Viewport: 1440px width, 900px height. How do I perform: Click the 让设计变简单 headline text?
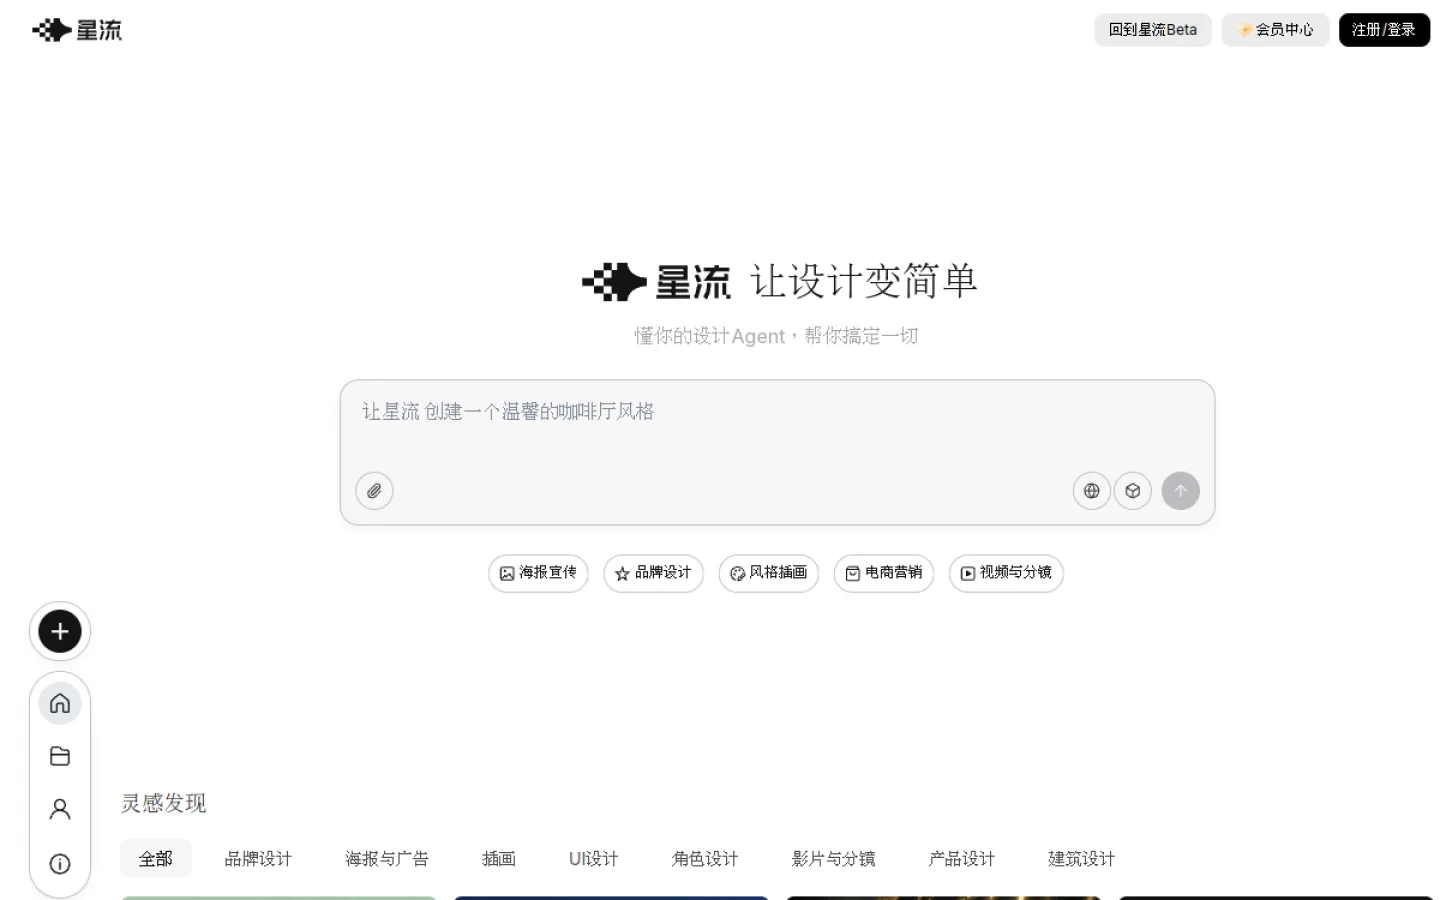tap(864, 281)
